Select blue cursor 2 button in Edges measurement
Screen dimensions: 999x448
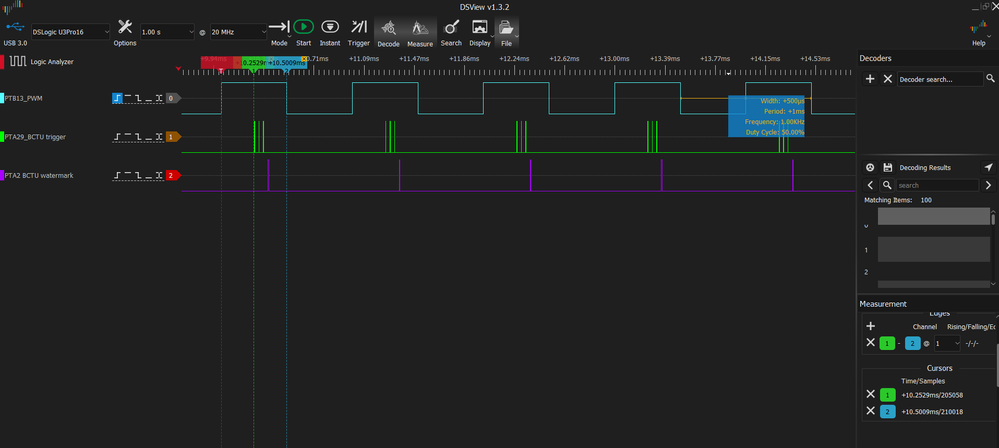912,343
